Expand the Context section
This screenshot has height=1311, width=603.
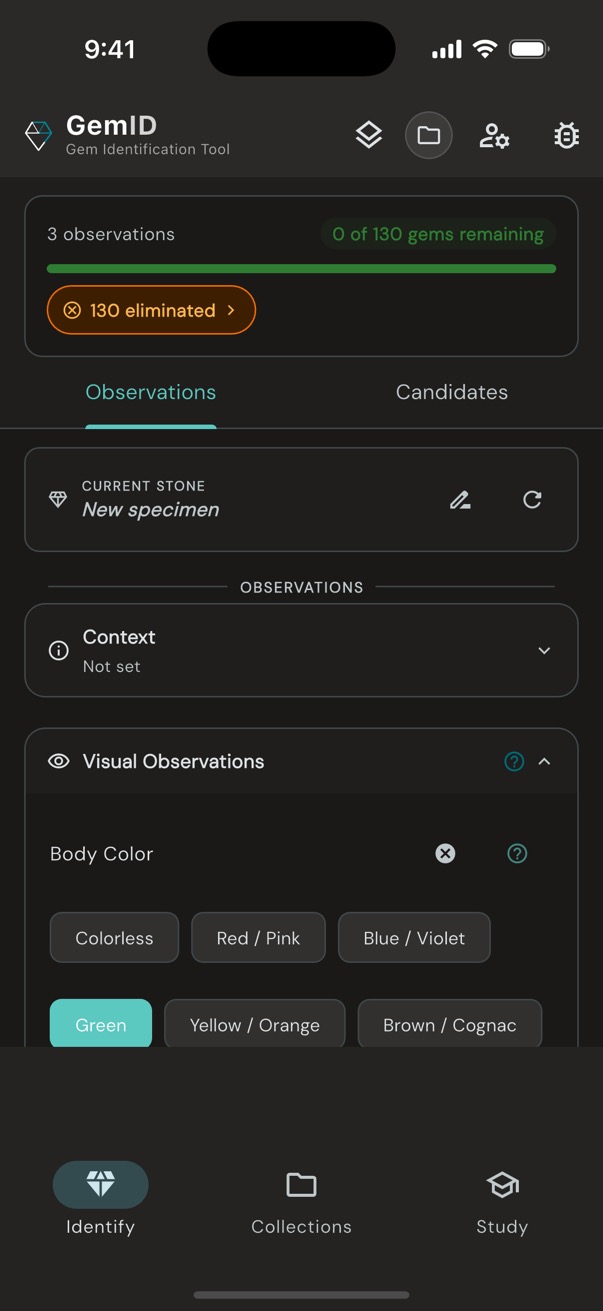click(544, 650)
